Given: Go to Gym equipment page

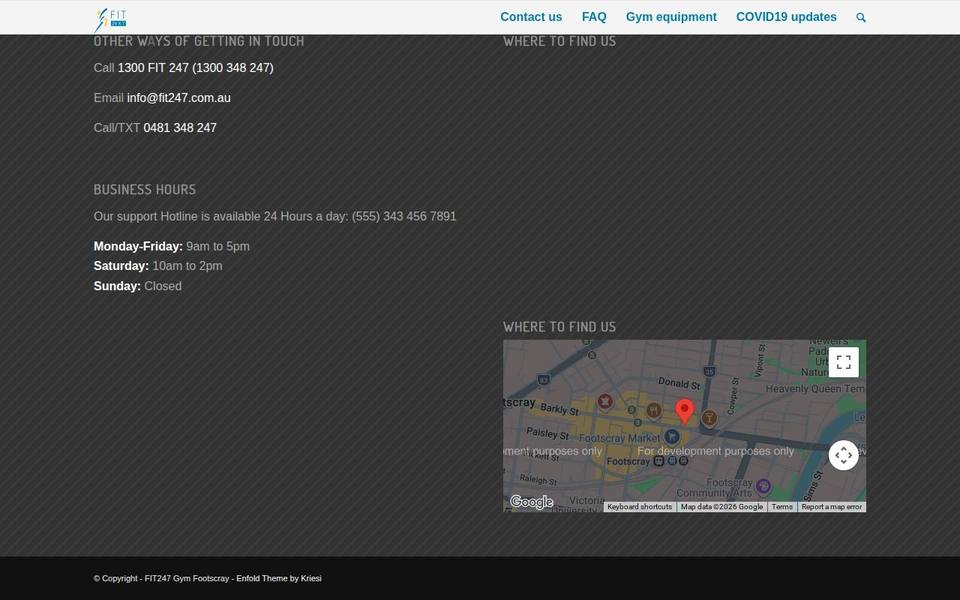Looking at the screenshot, I should (671, 17).
